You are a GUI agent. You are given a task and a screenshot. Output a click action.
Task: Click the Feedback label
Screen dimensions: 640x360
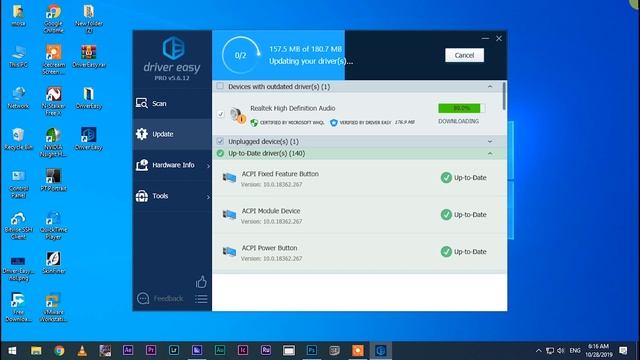coord(168,298)
